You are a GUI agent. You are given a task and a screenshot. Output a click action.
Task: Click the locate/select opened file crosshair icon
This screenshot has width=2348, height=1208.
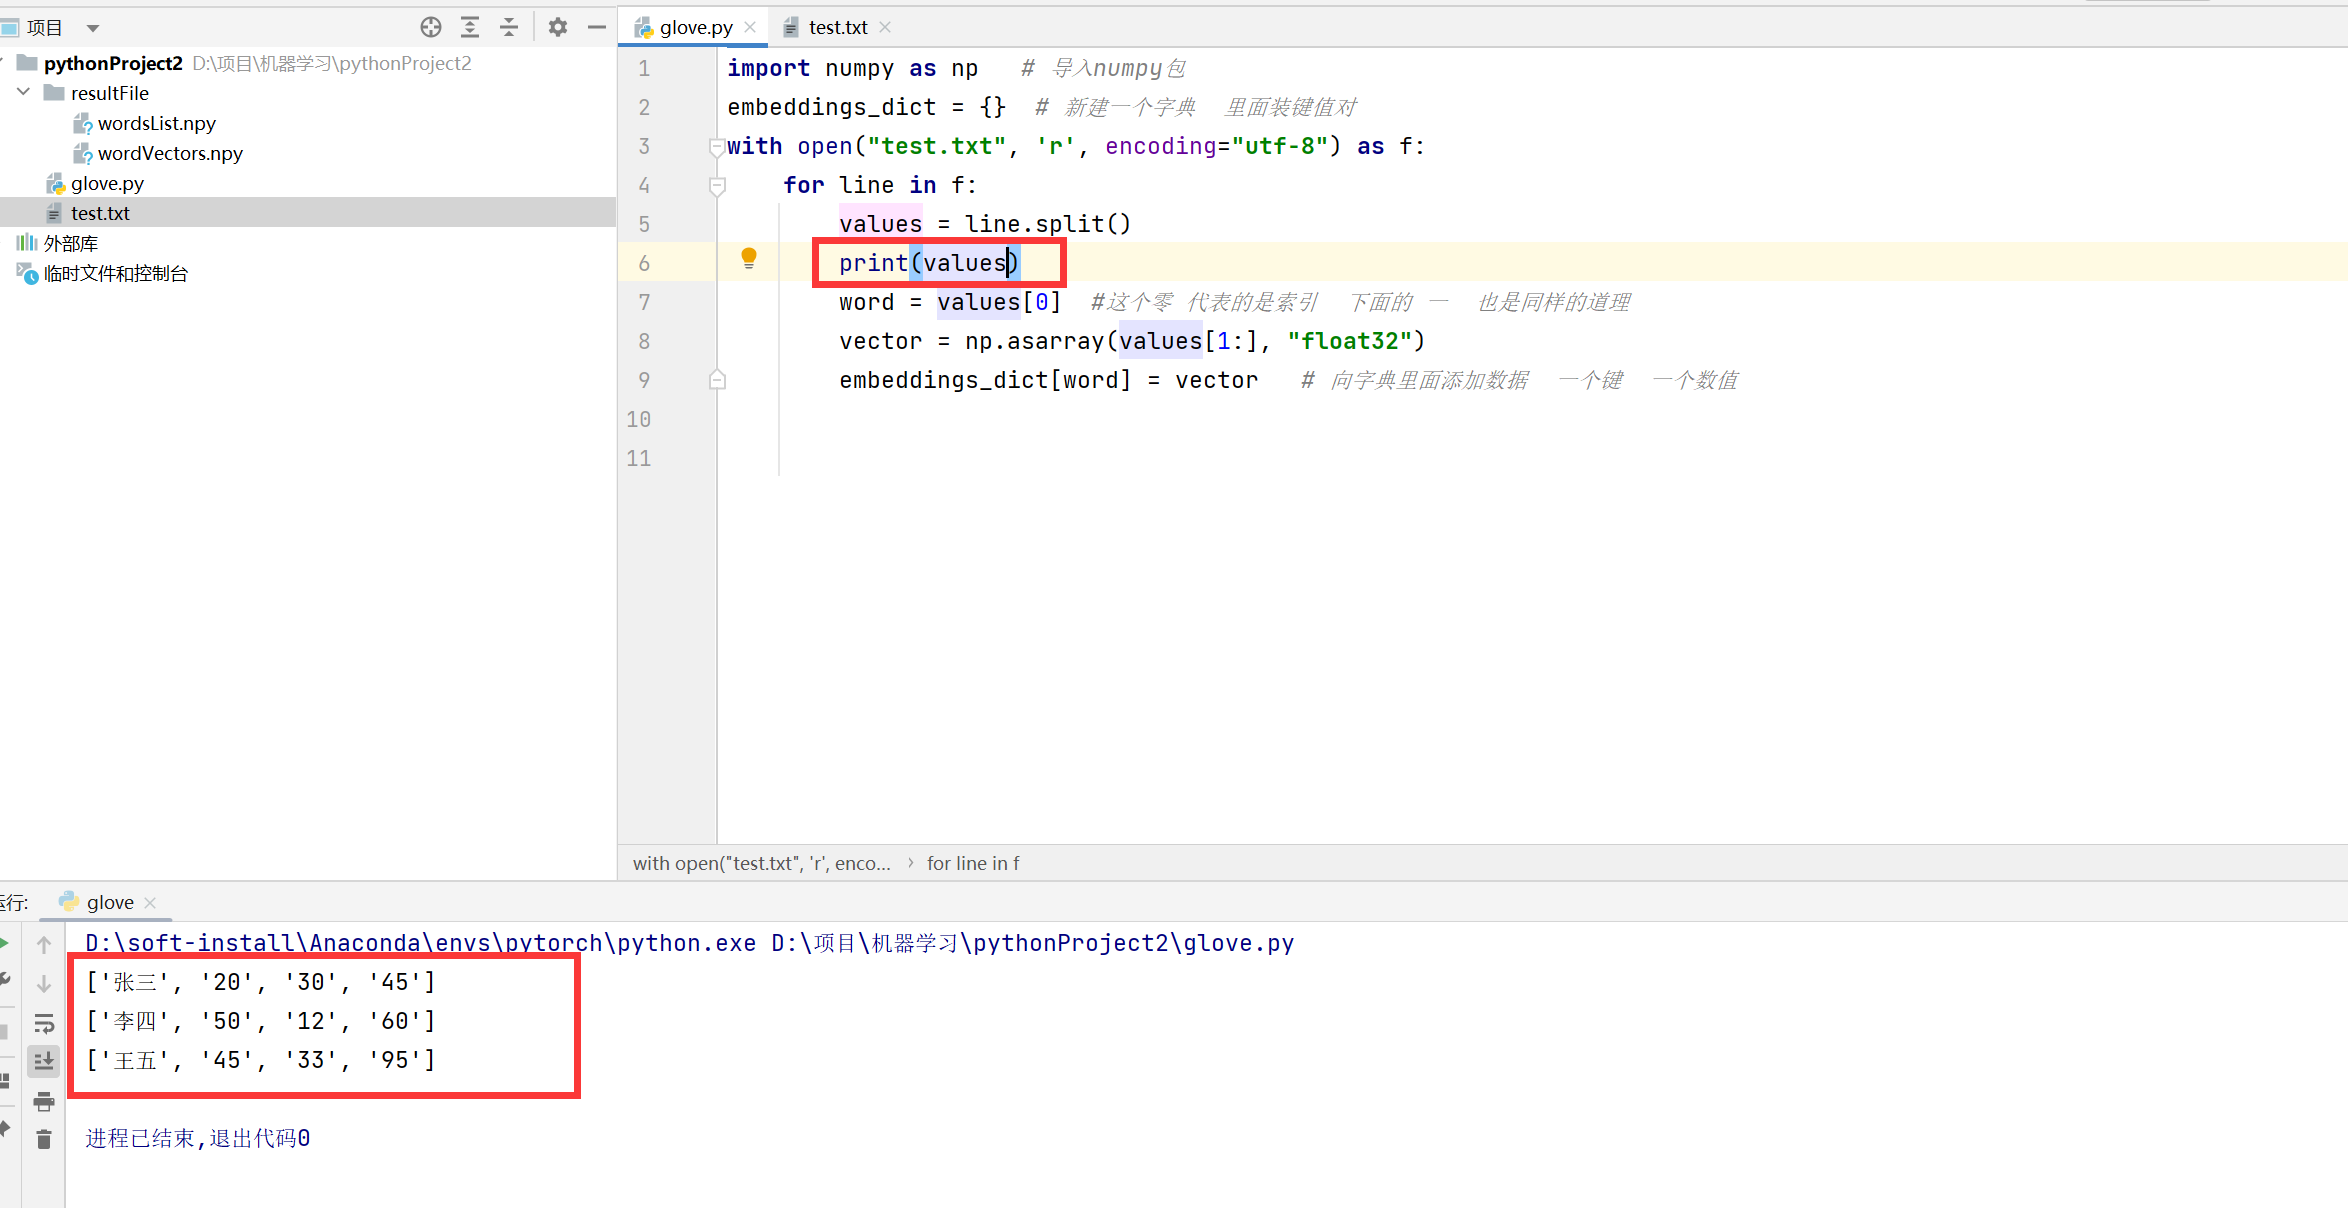pyautogui.click(x=431, y=27)
